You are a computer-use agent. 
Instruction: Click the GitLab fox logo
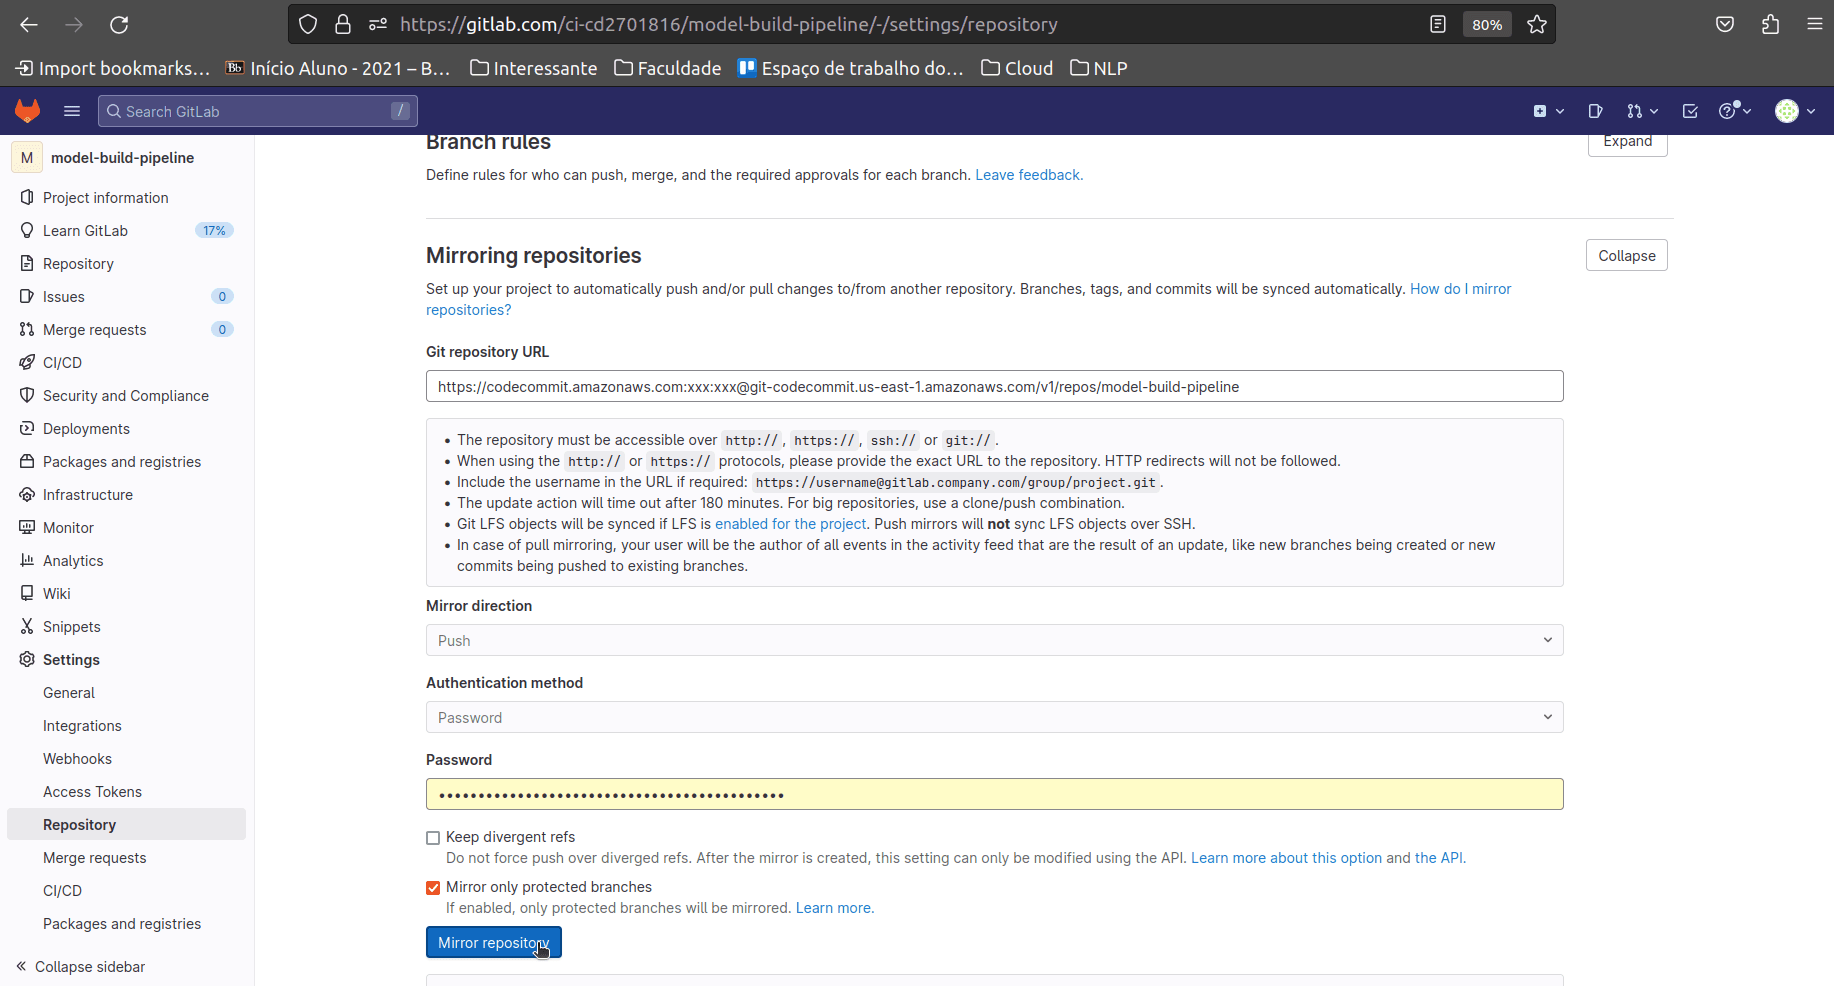(27, 111)
